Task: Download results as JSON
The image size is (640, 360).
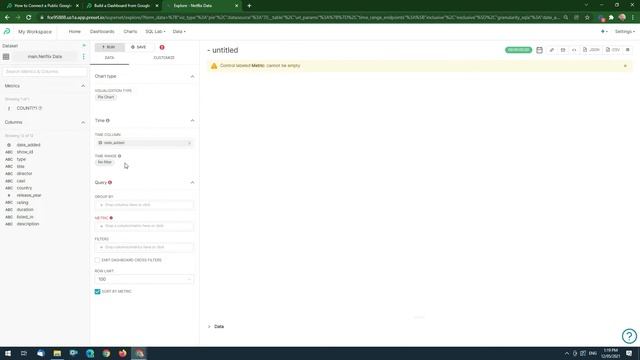Action: pos(591,50)
